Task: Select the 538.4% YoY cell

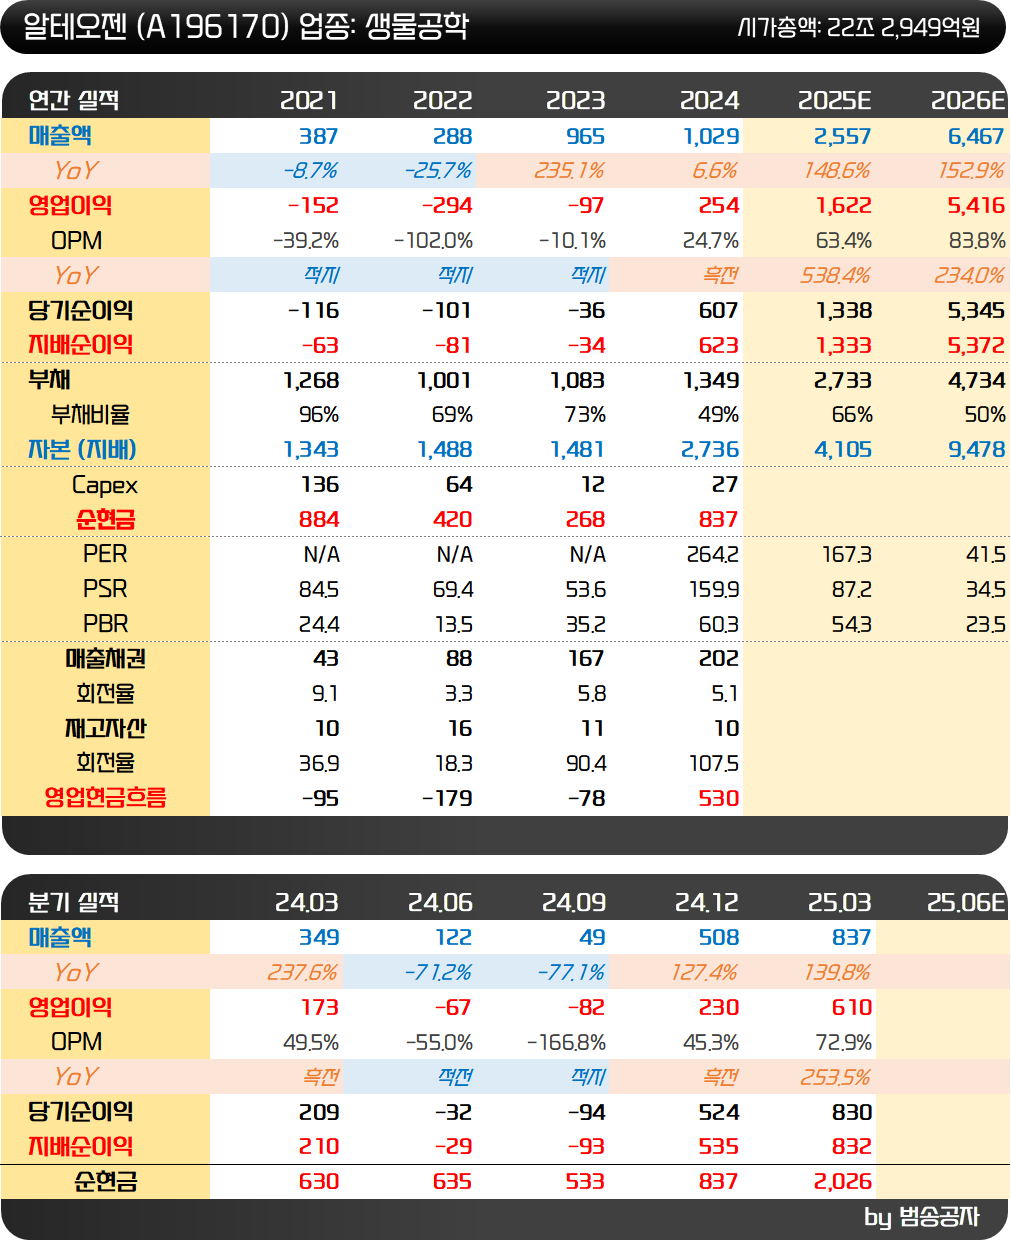Action: pos(835,276)
